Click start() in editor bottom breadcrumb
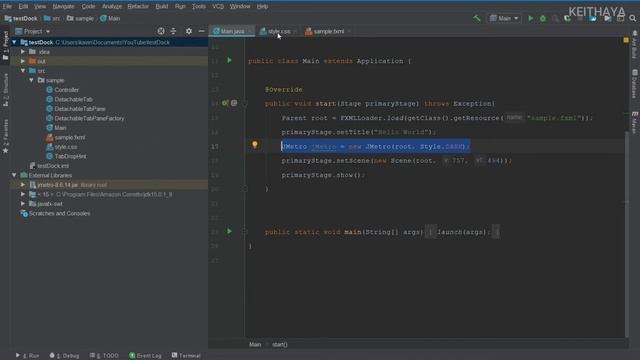The width and height of the screenshot is (640, 360). [280, 344]
